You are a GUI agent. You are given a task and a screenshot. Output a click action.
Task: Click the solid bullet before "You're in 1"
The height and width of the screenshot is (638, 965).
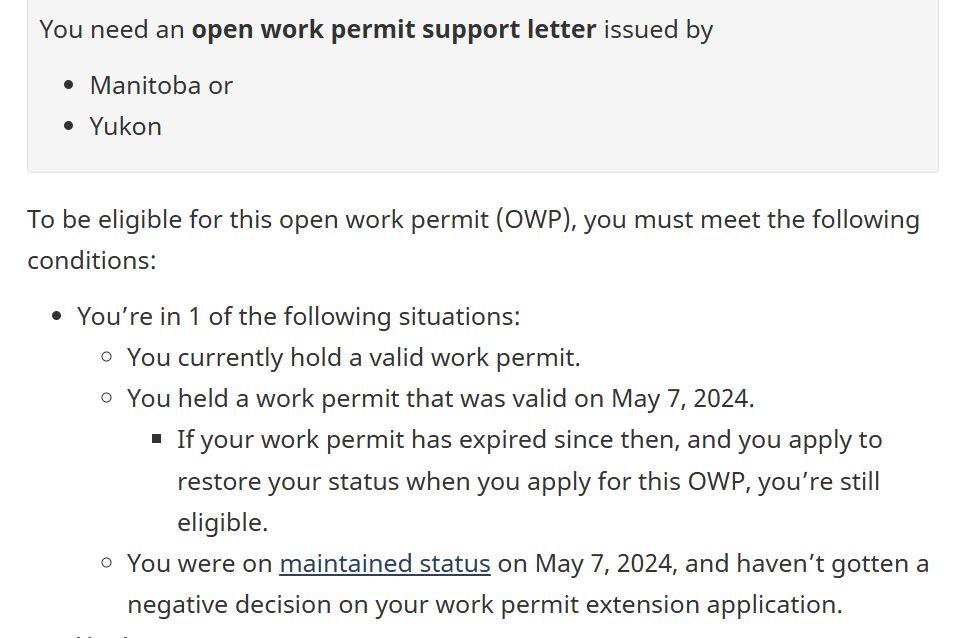(57, 317)
